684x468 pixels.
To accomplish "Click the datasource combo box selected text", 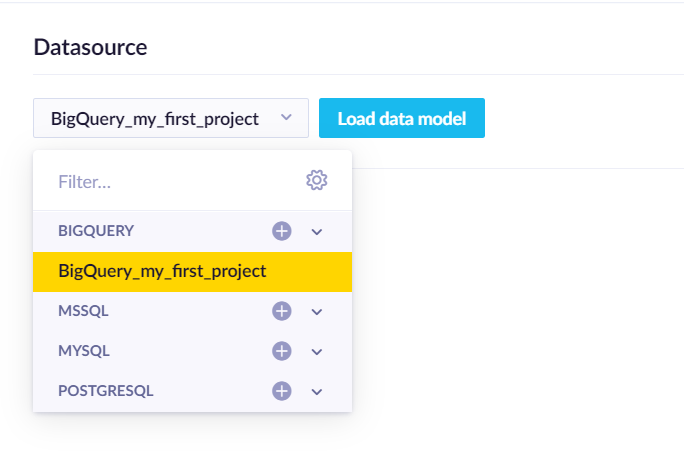I will pos(155,119).
